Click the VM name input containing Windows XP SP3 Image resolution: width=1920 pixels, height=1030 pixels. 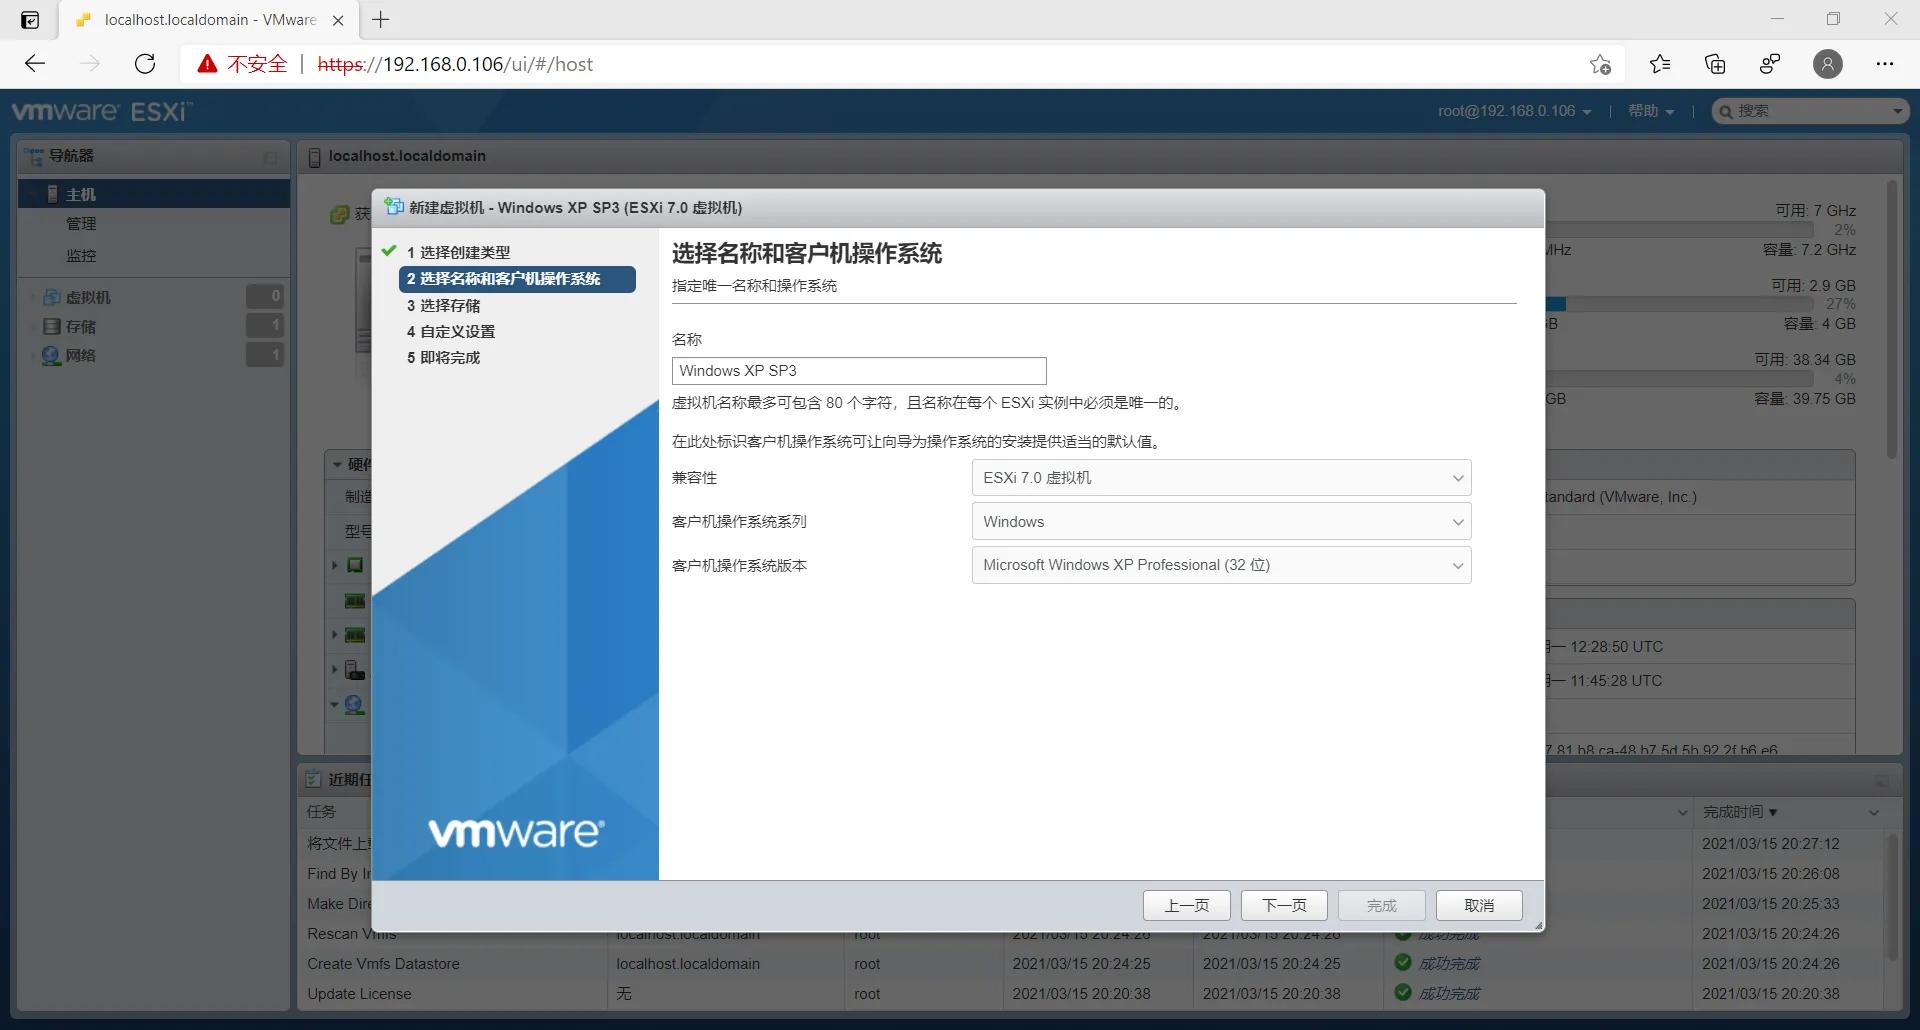(x=858, y=370)
